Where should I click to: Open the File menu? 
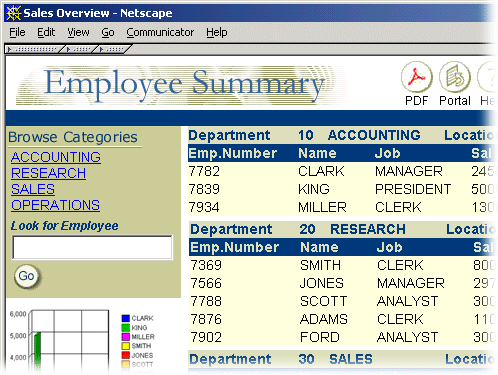point(17,32)
